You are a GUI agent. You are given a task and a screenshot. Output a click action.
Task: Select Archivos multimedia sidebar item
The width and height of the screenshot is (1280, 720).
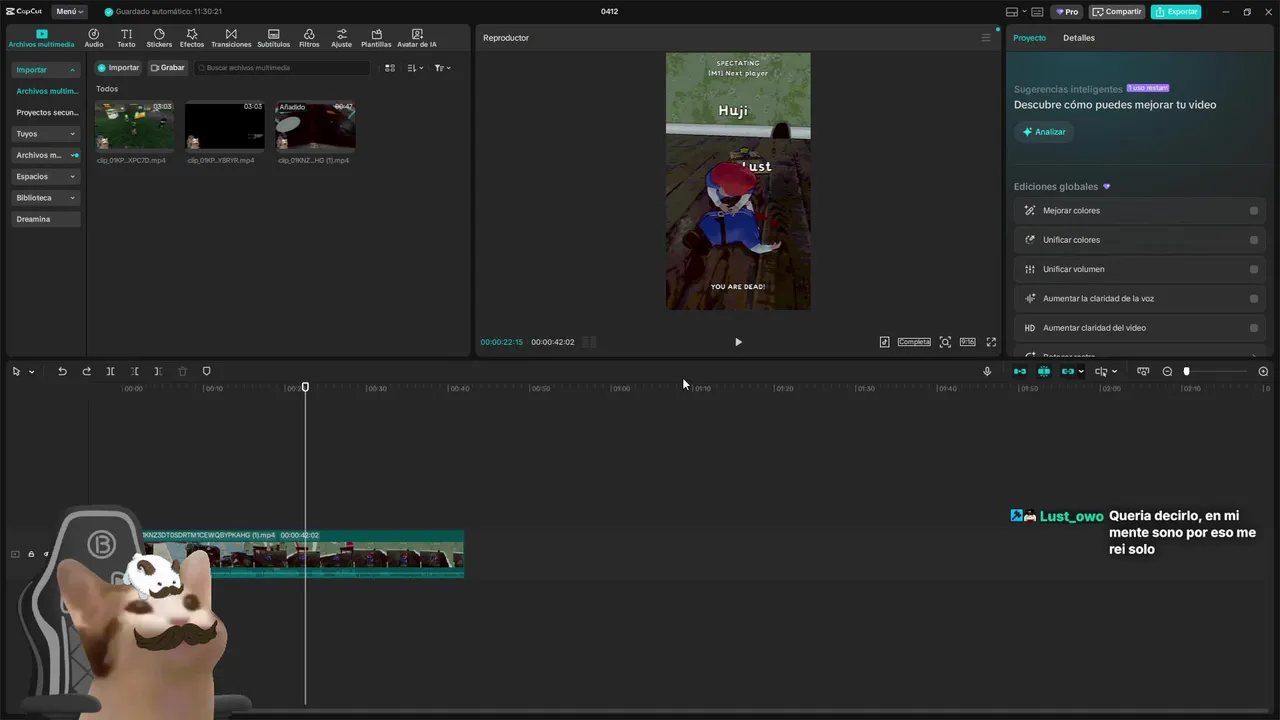(x=46, y=91)
